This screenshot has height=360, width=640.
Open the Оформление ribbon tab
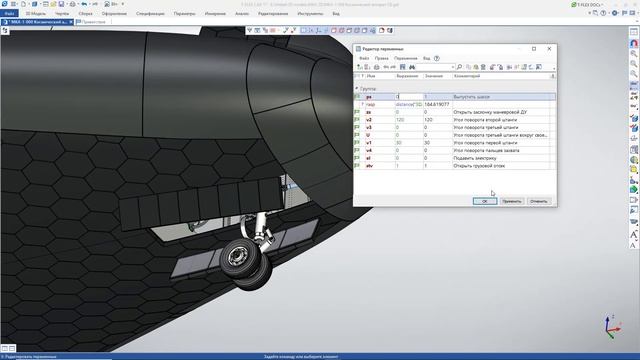pyautogui.click(x=114, y=13)
